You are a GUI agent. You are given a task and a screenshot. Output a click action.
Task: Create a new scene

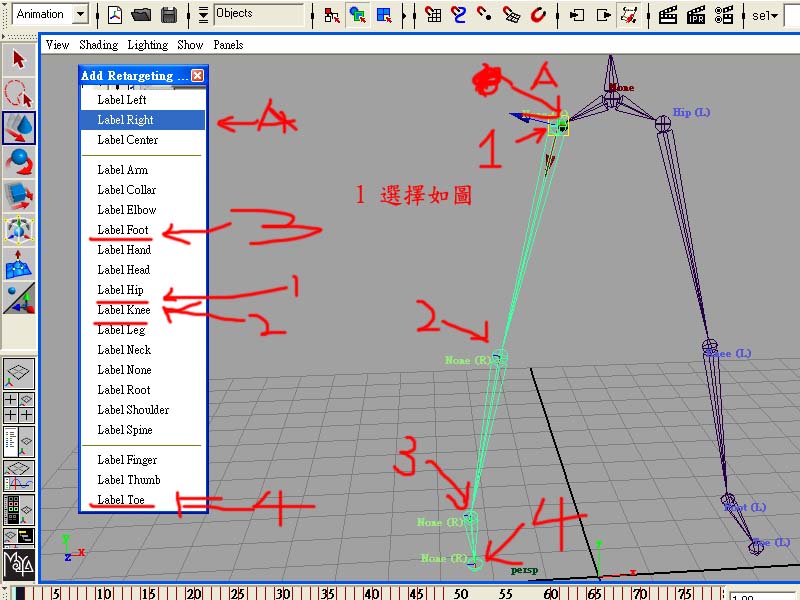116,15
